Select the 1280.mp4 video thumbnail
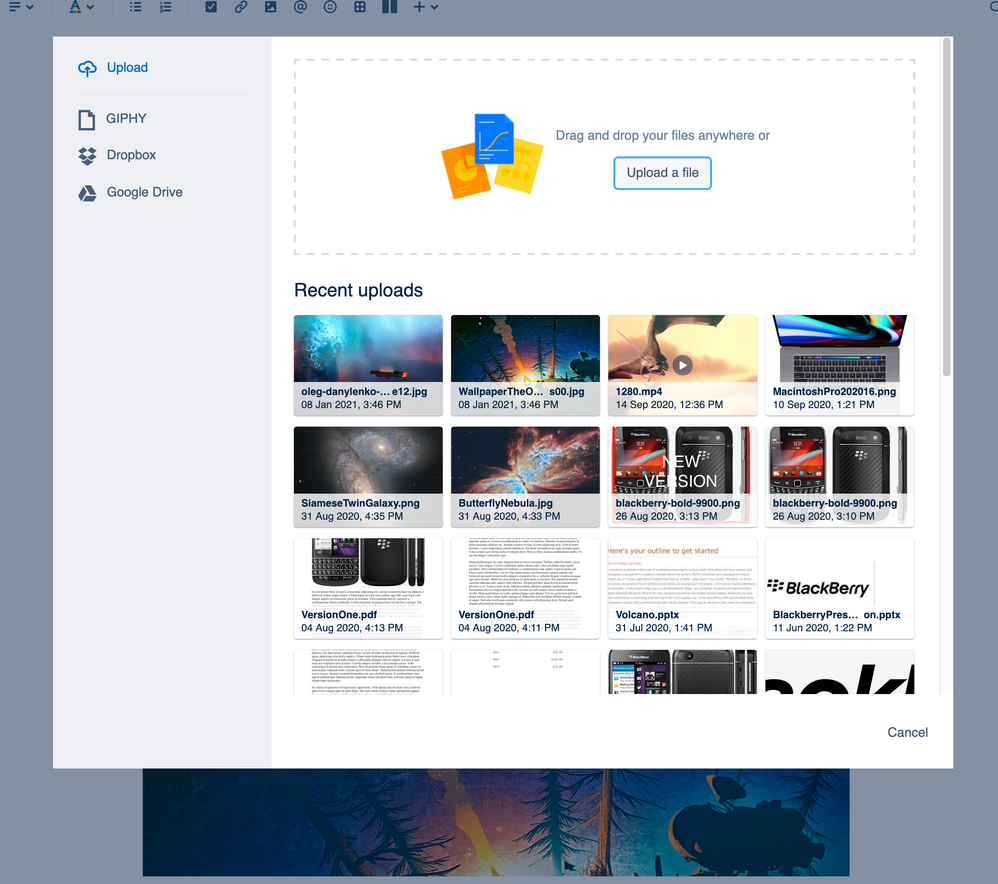998x884 pixels. [x=682, y=365]
